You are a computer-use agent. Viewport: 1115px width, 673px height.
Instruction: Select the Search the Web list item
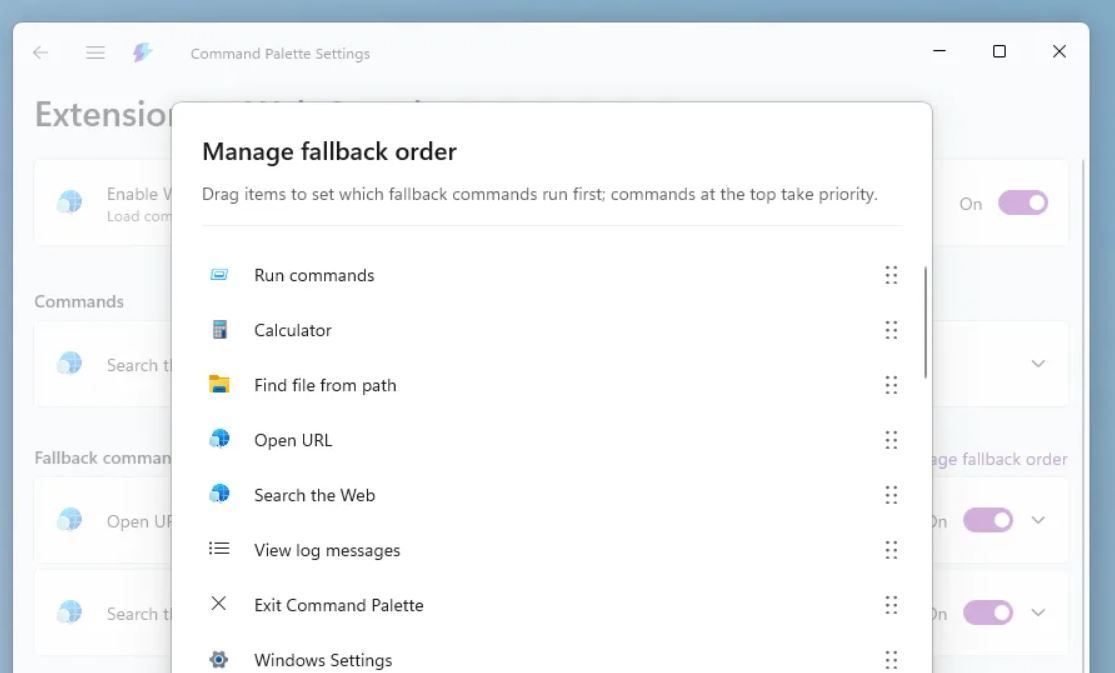coord(314,495)
